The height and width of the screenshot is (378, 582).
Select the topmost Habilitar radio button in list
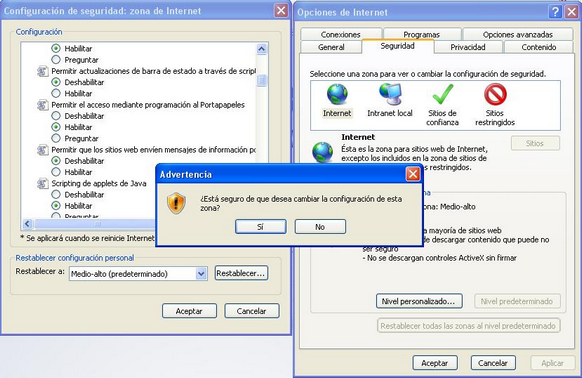pos(56,48)
